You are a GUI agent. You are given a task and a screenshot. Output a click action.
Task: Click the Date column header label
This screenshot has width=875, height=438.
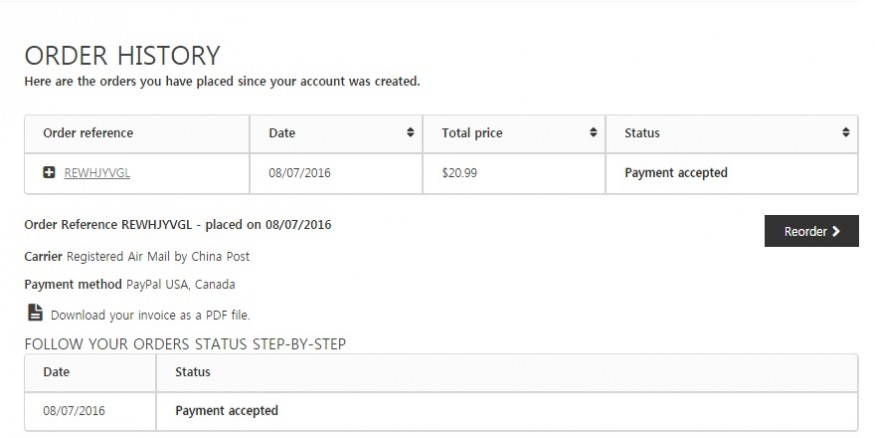282,133
